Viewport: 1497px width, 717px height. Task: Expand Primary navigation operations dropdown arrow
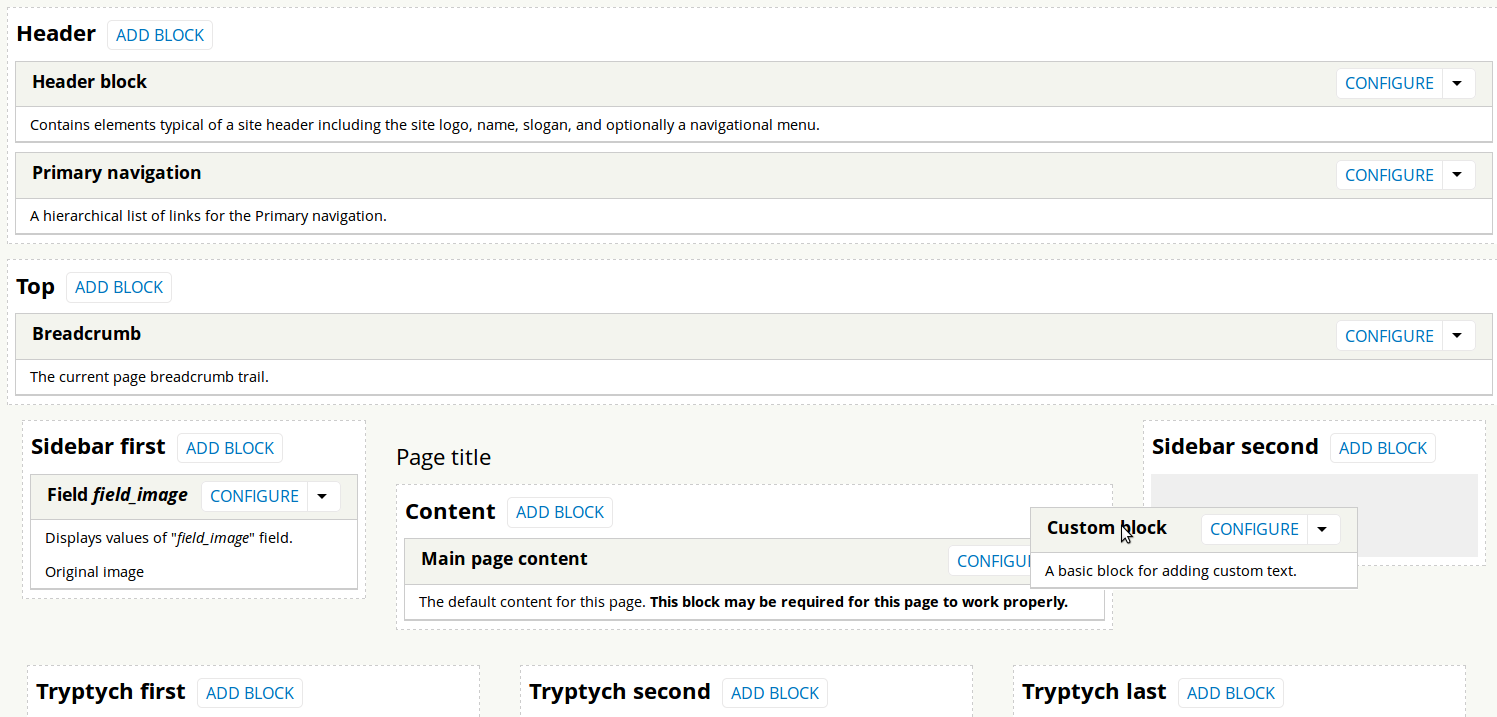point(1458,175)
